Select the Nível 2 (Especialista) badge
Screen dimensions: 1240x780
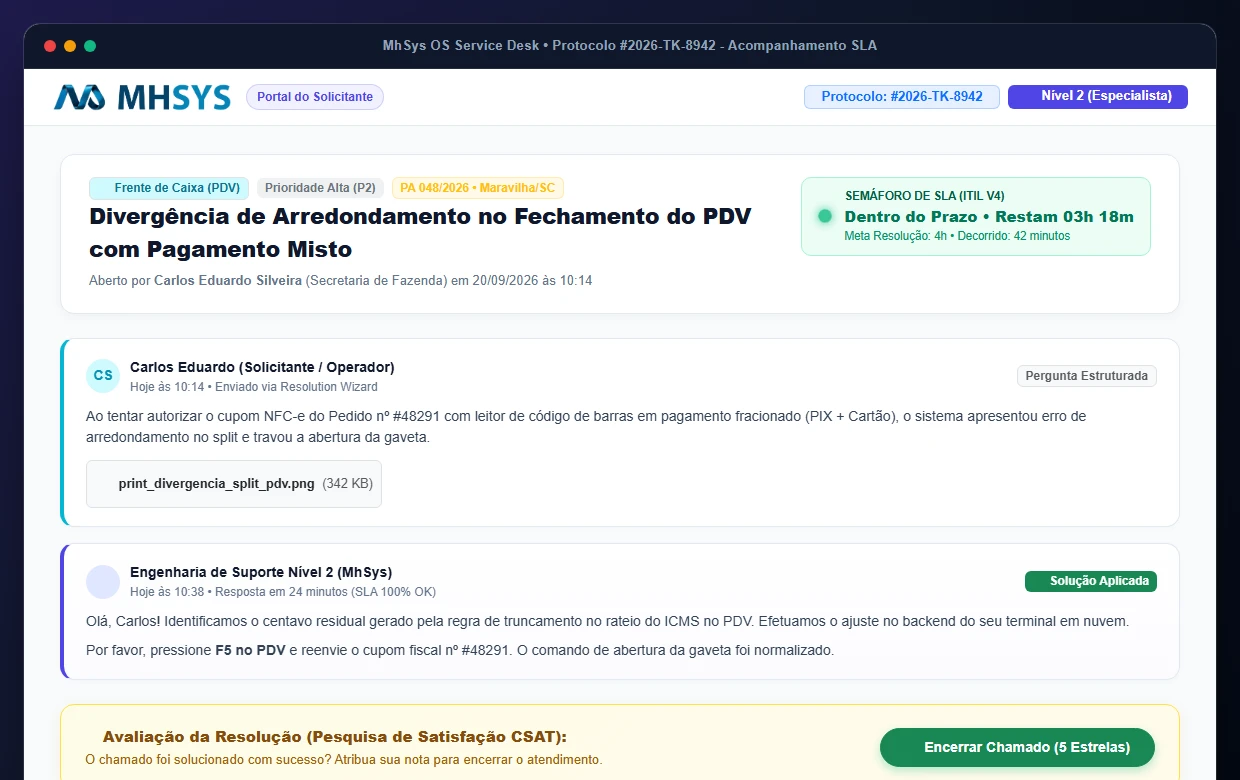point(1098,97)
